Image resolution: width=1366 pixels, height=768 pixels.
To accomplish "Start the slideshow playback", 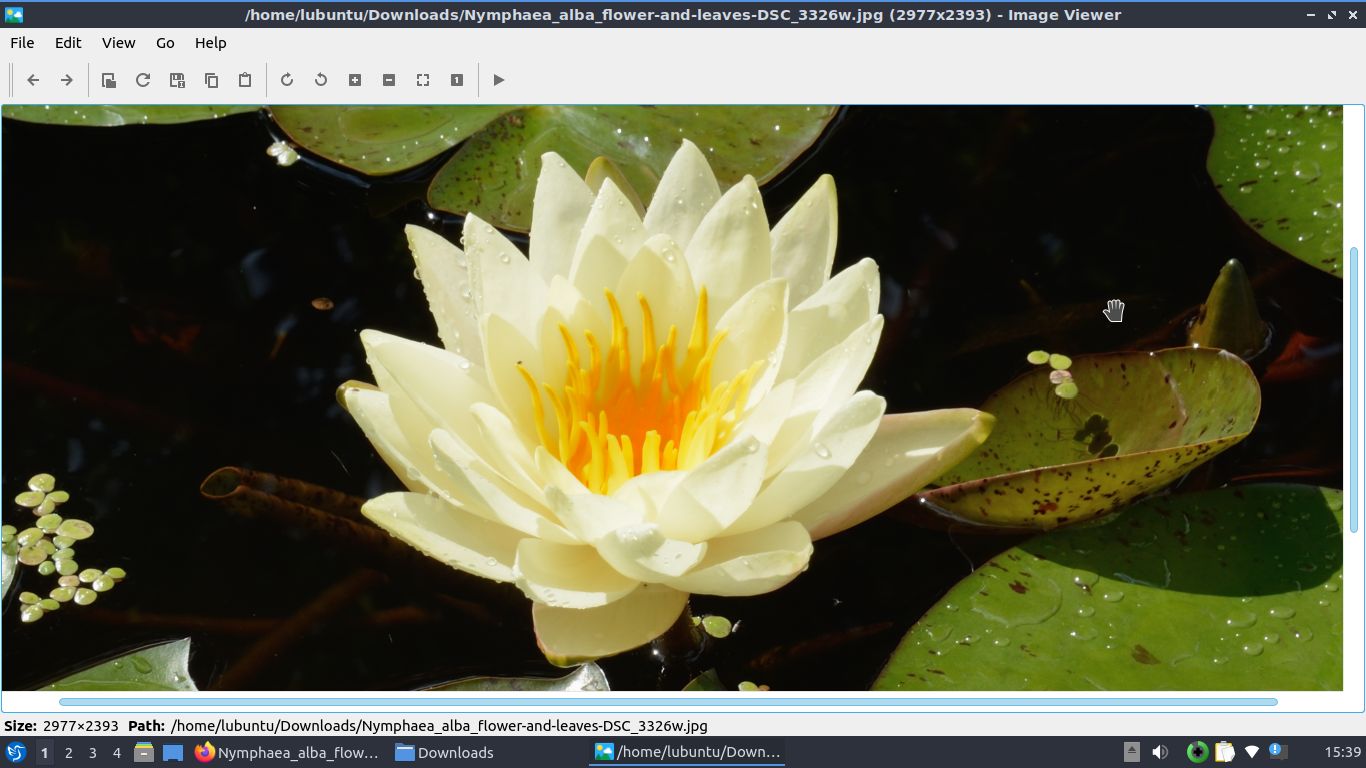I will point(499,80).
